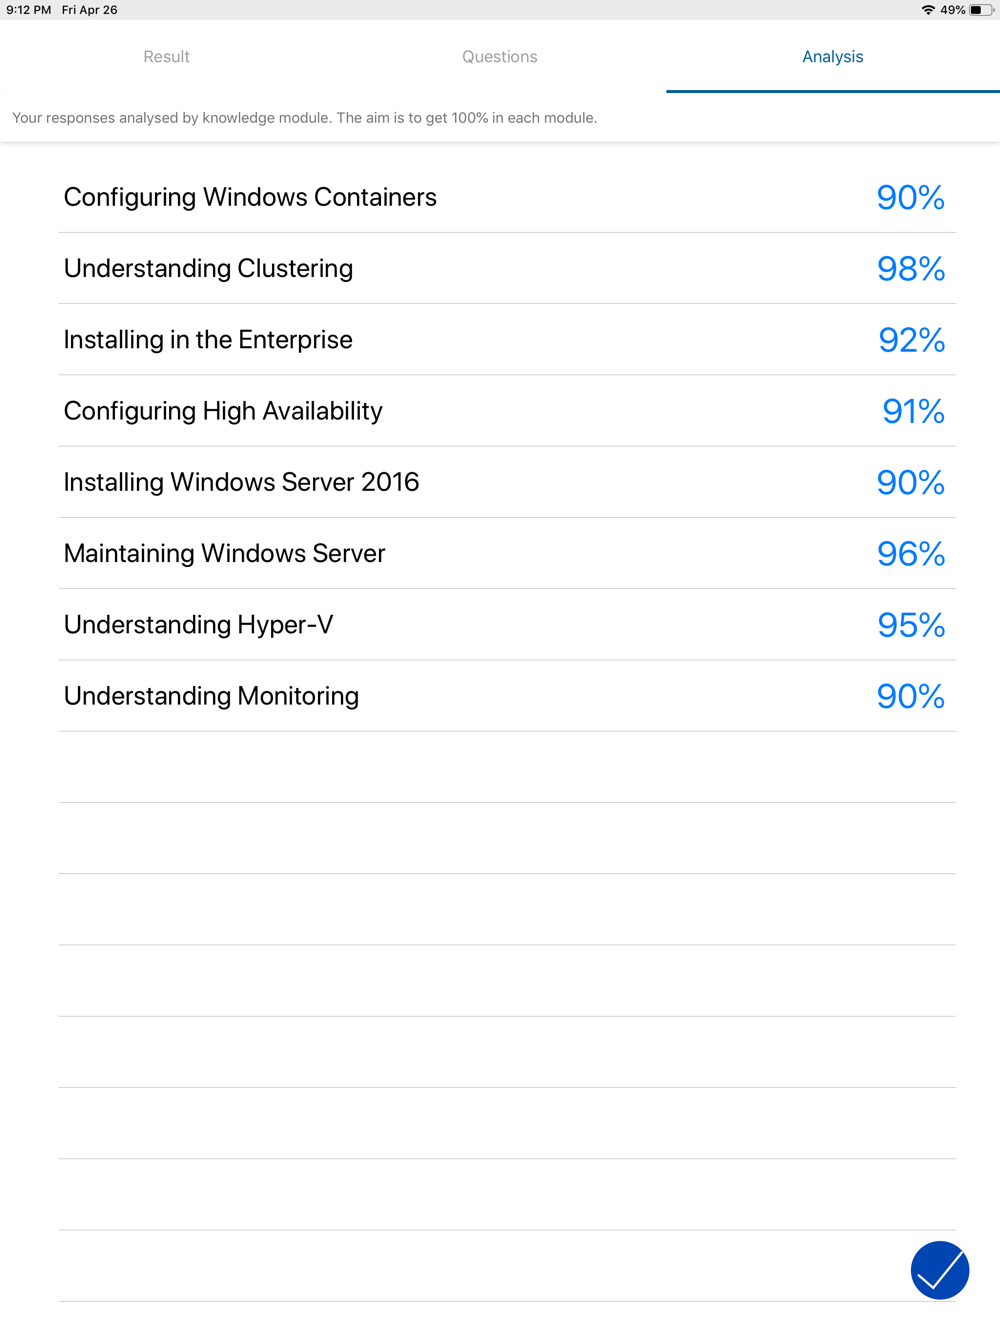Screen dimensions: 1000x1334
Task: Click the 92% Enterprise score
Action: (x=912, y=340)
